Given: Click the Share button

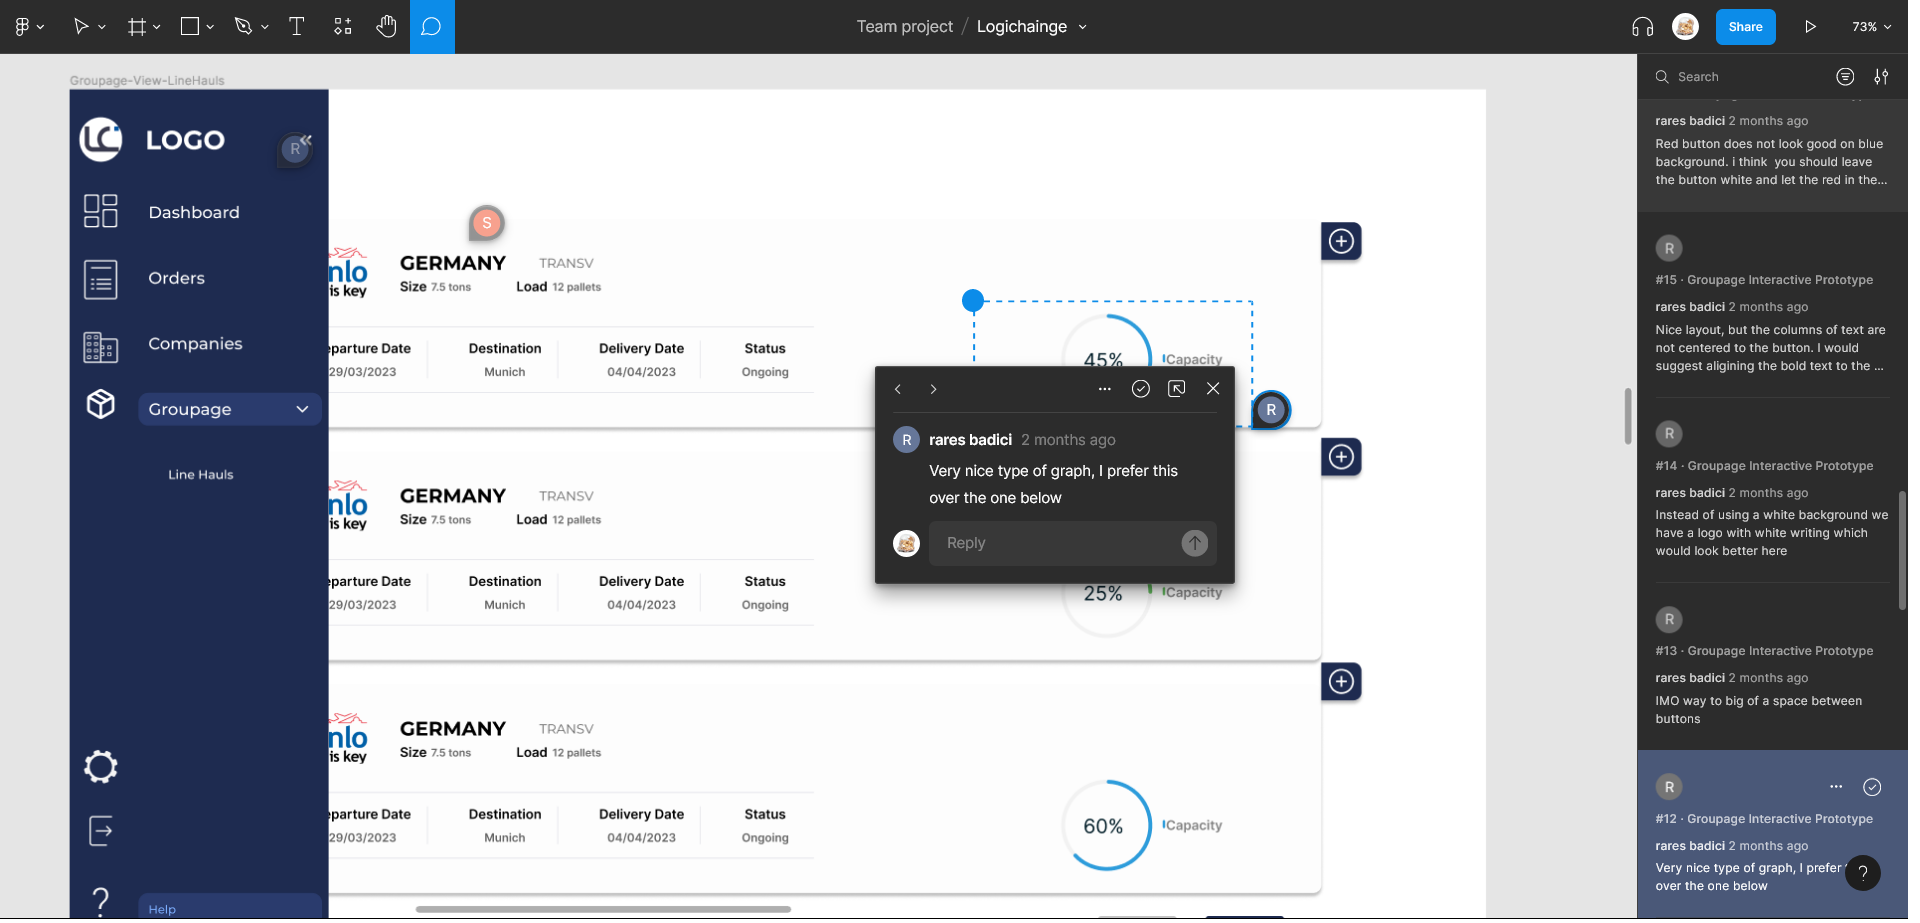Looking at the screenshot, I should click(x=1745, y=26).
